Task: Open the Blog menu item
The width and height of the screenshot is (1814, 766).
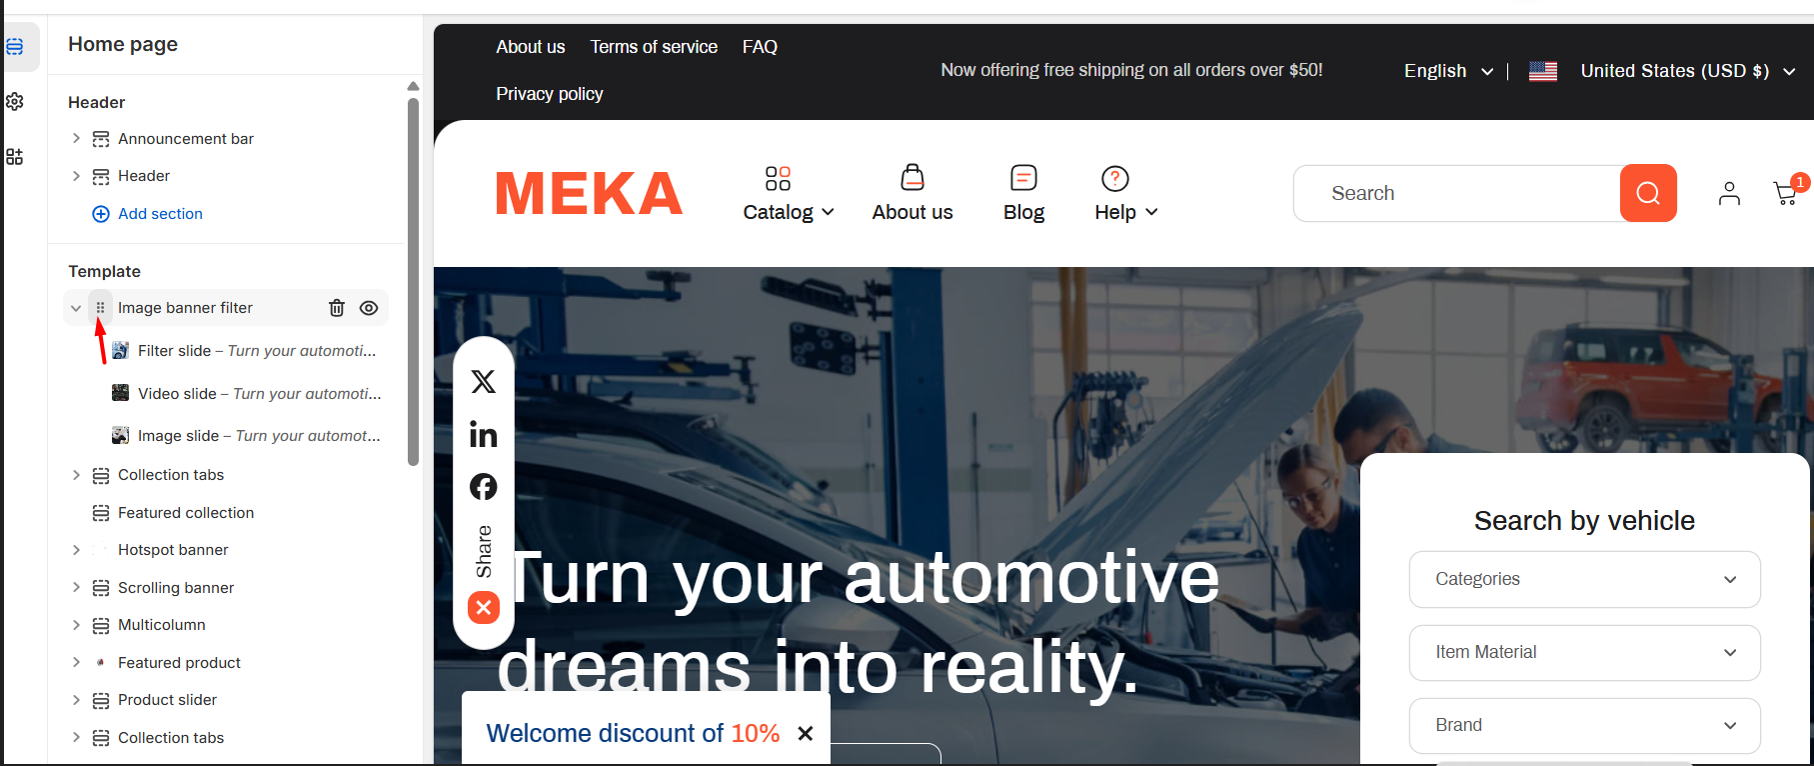Action: tap(1024, 193)
